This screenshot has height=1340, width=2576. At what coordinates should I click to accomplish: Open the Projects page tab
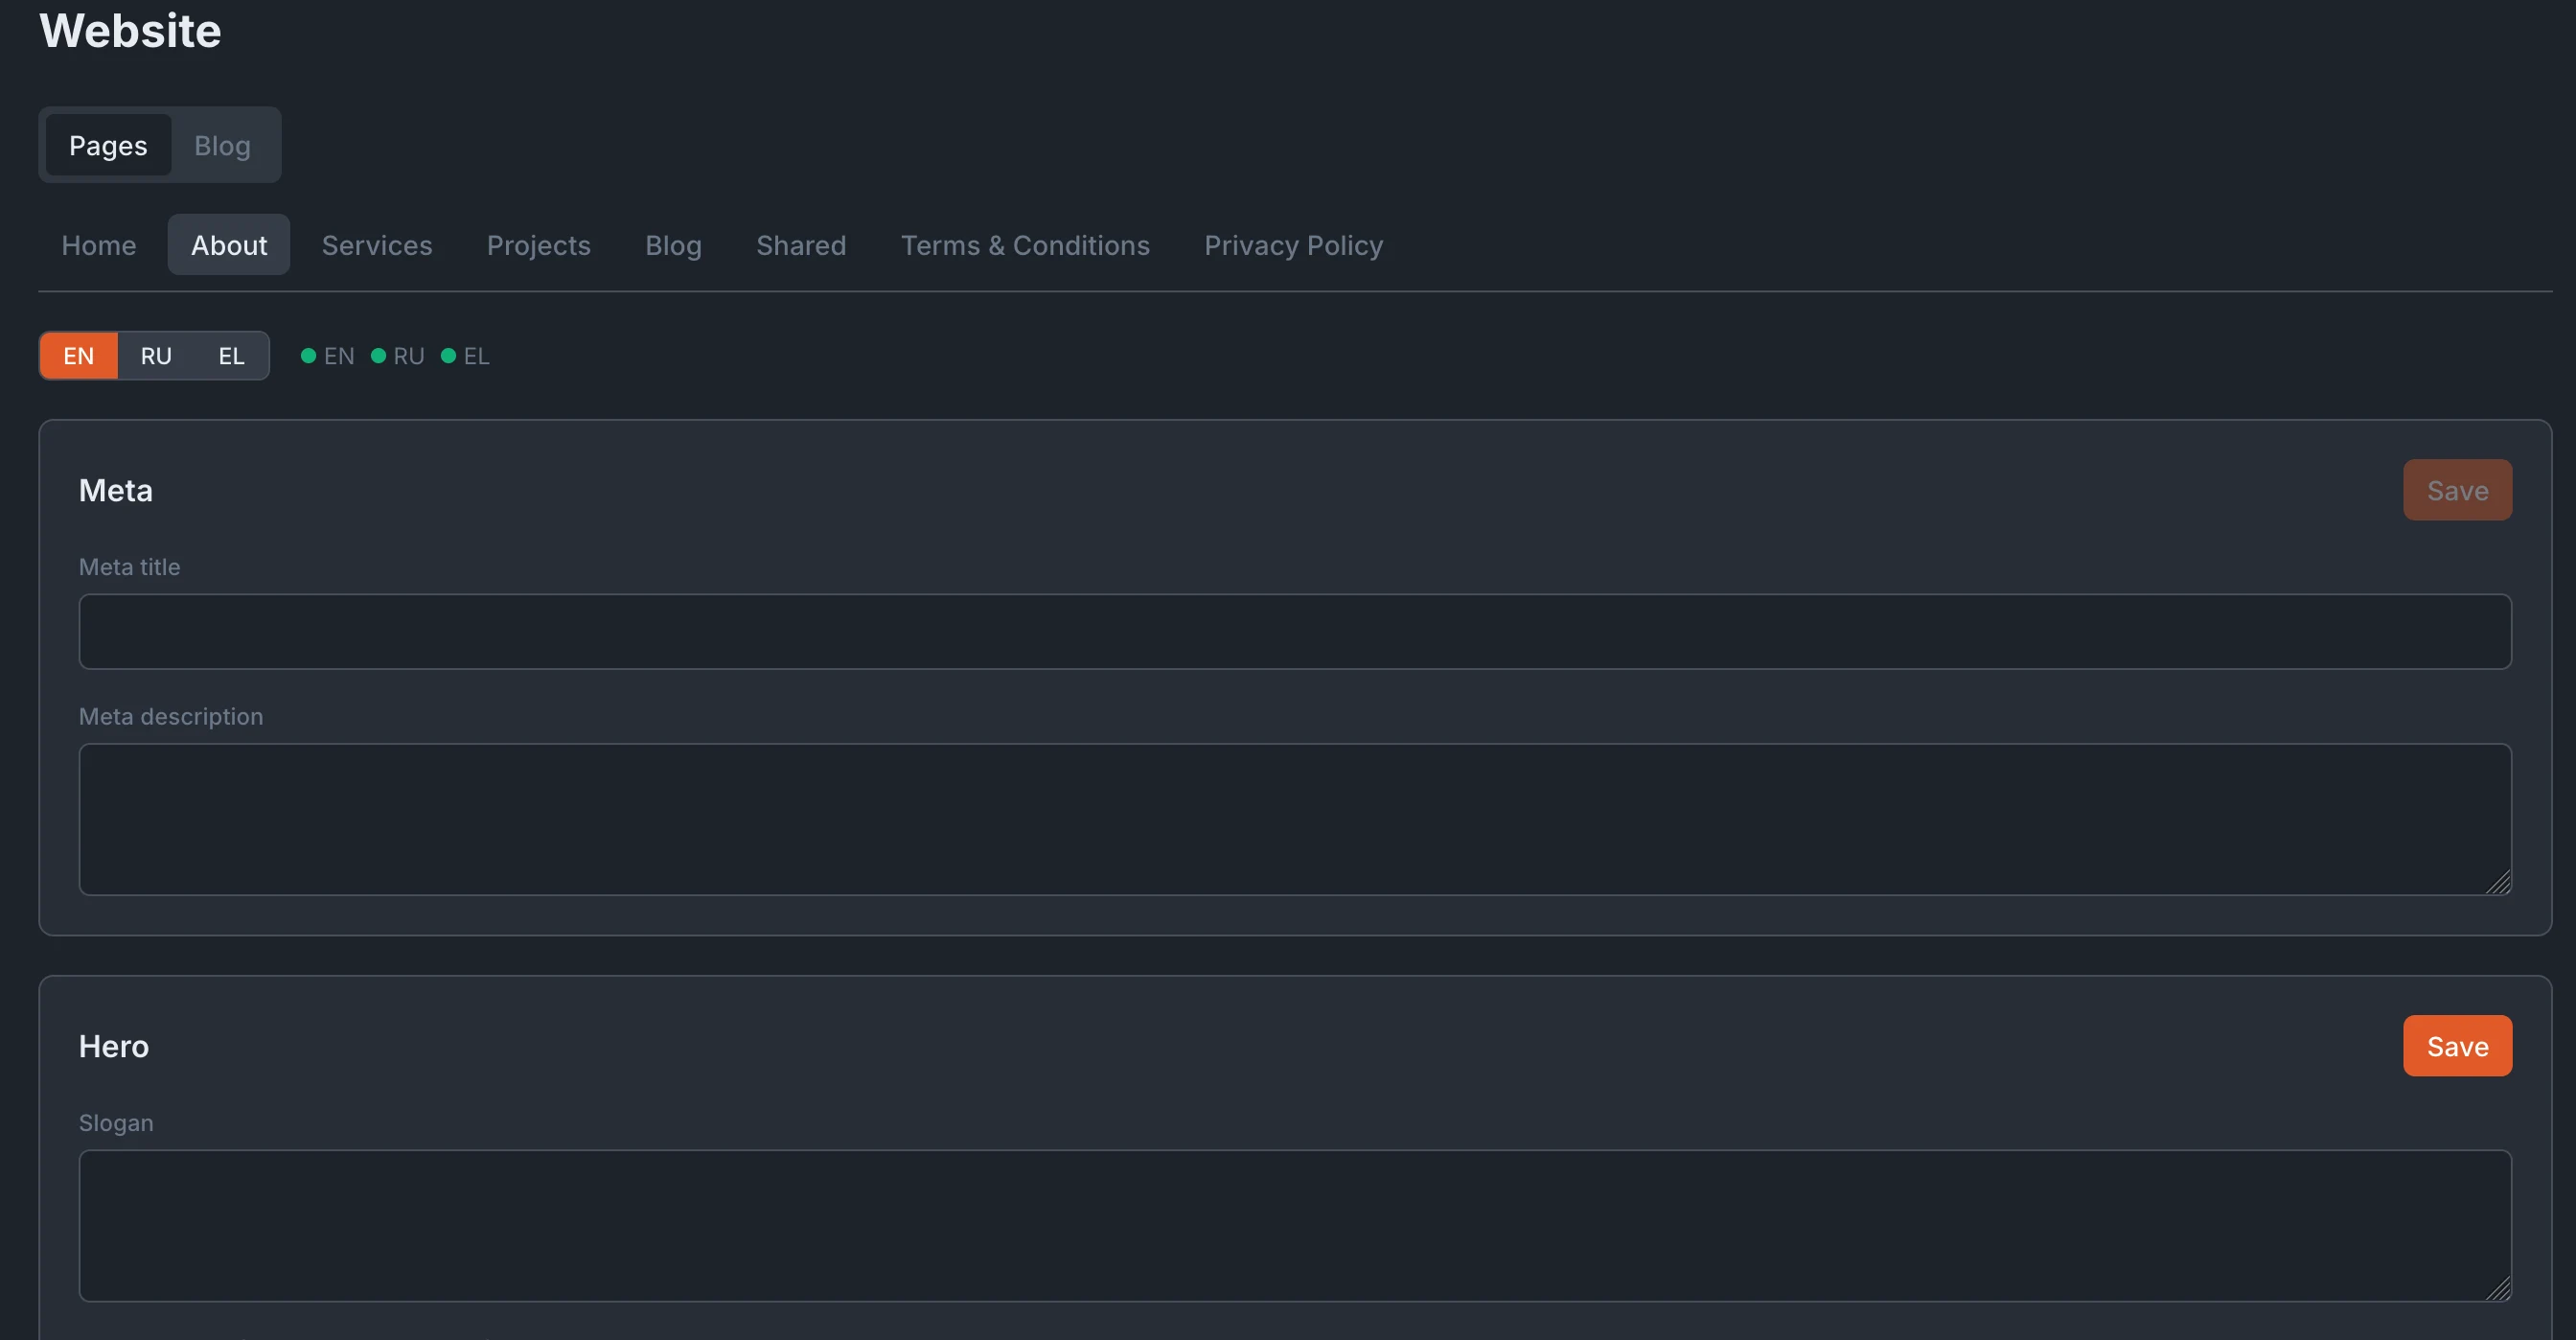539,245
